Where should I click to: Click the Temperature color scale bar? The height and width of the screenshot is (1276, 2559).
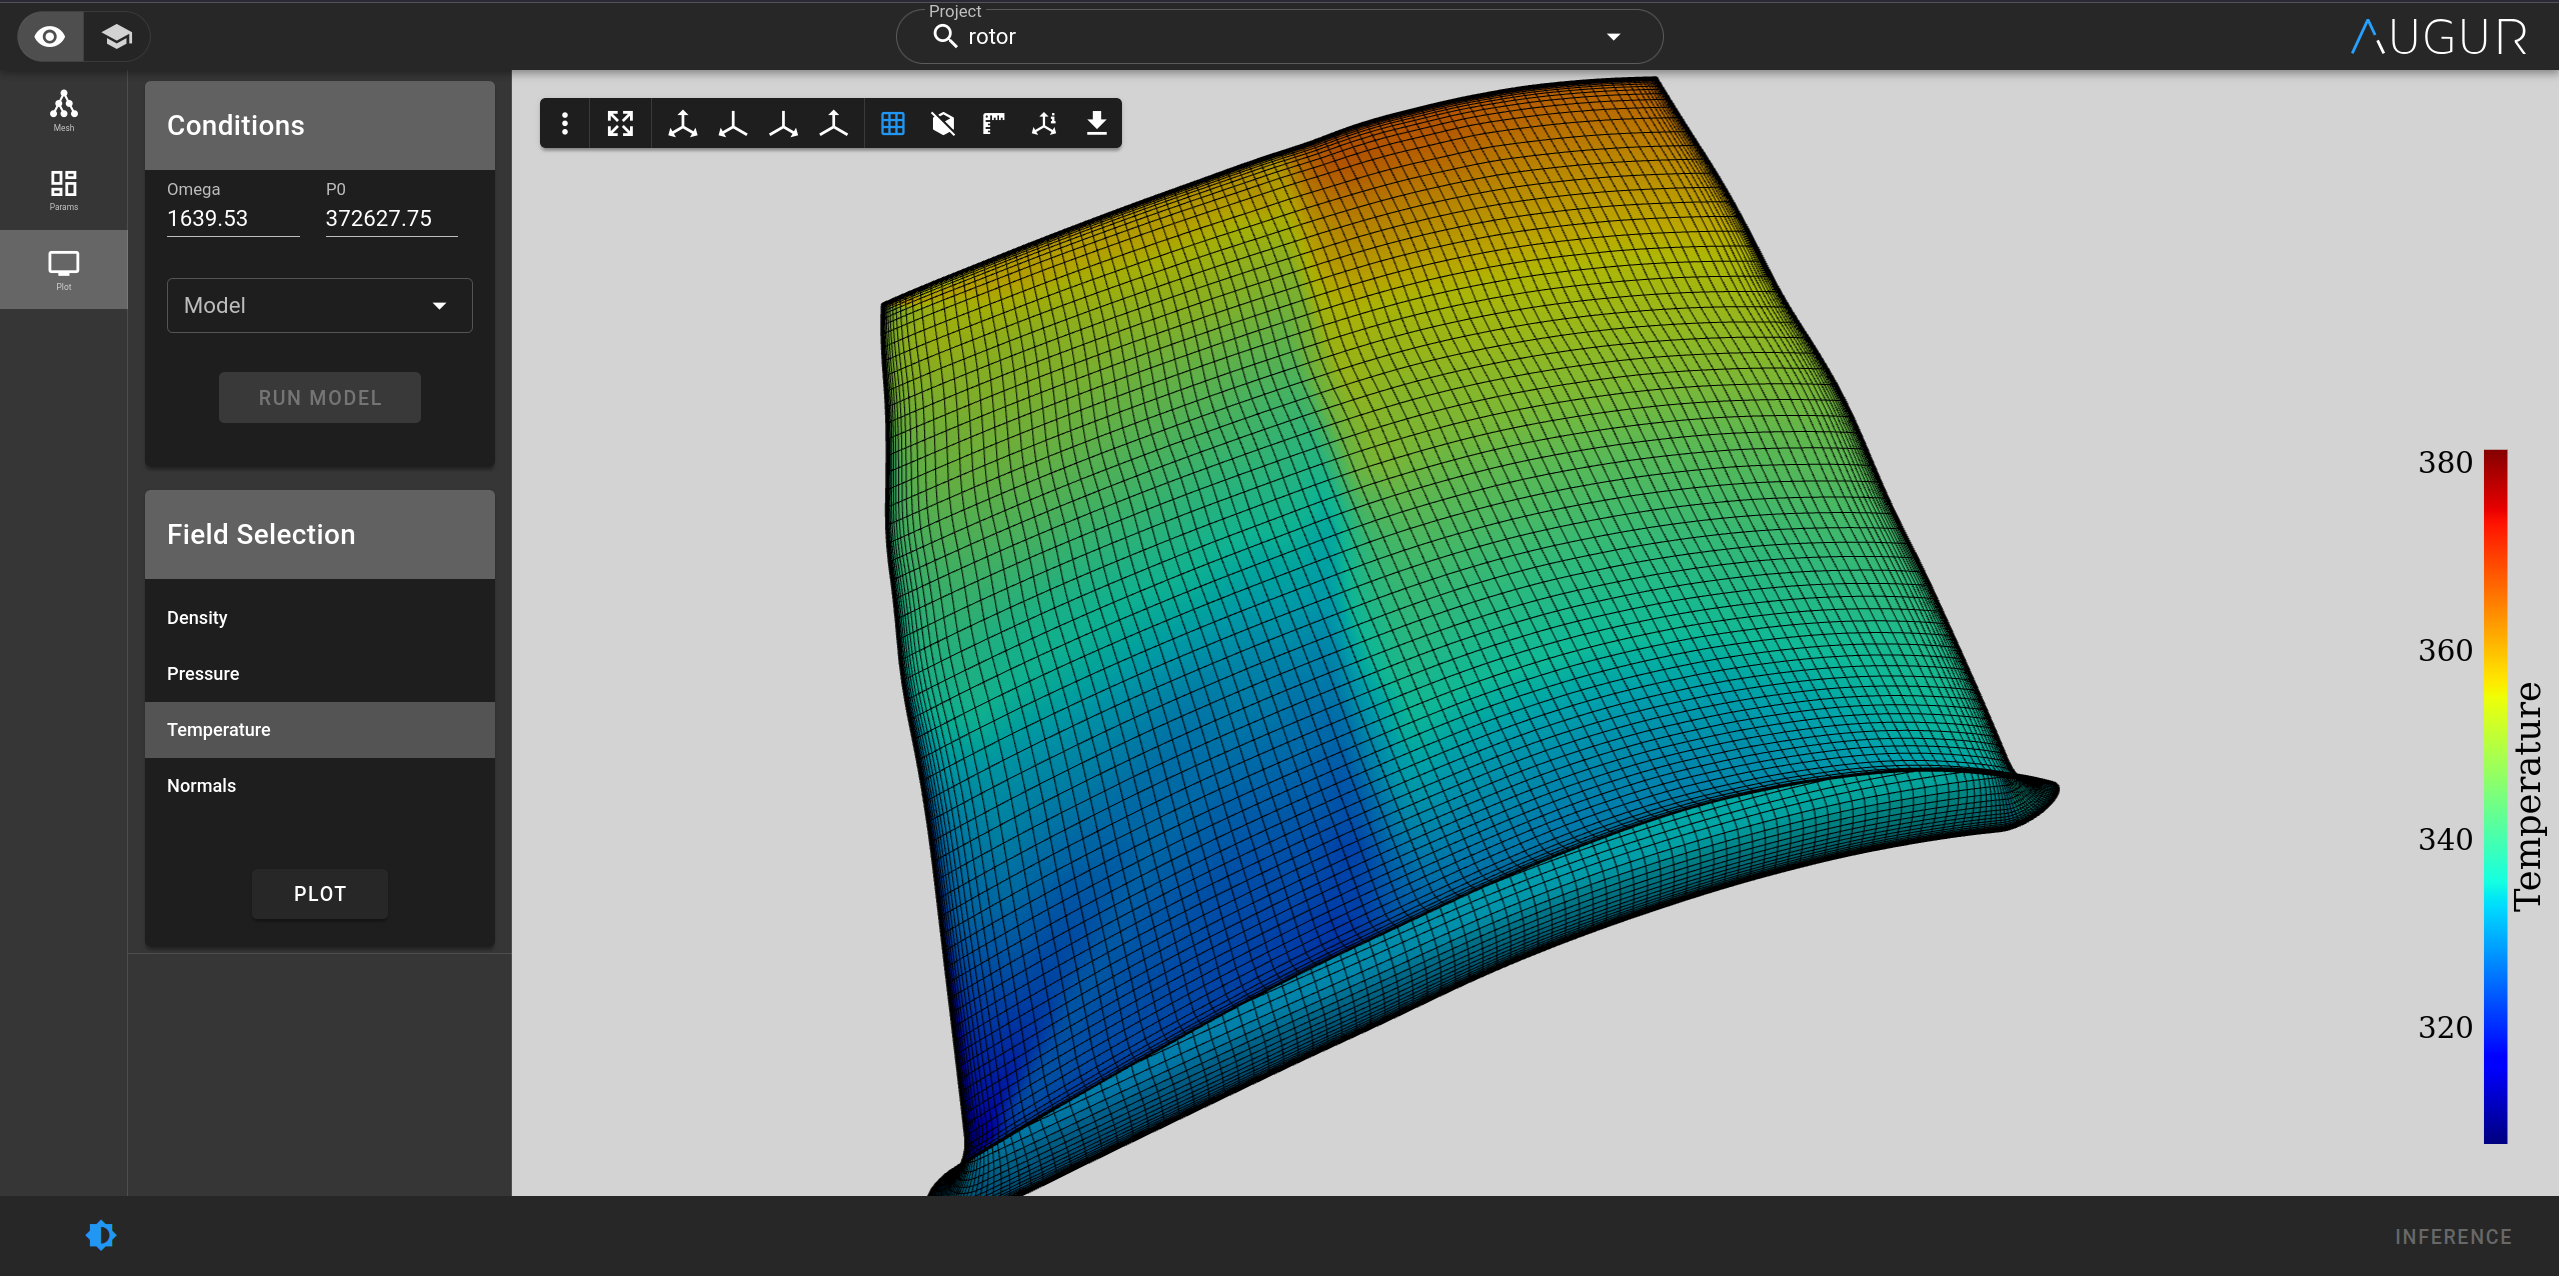(x=2494, y=796)
